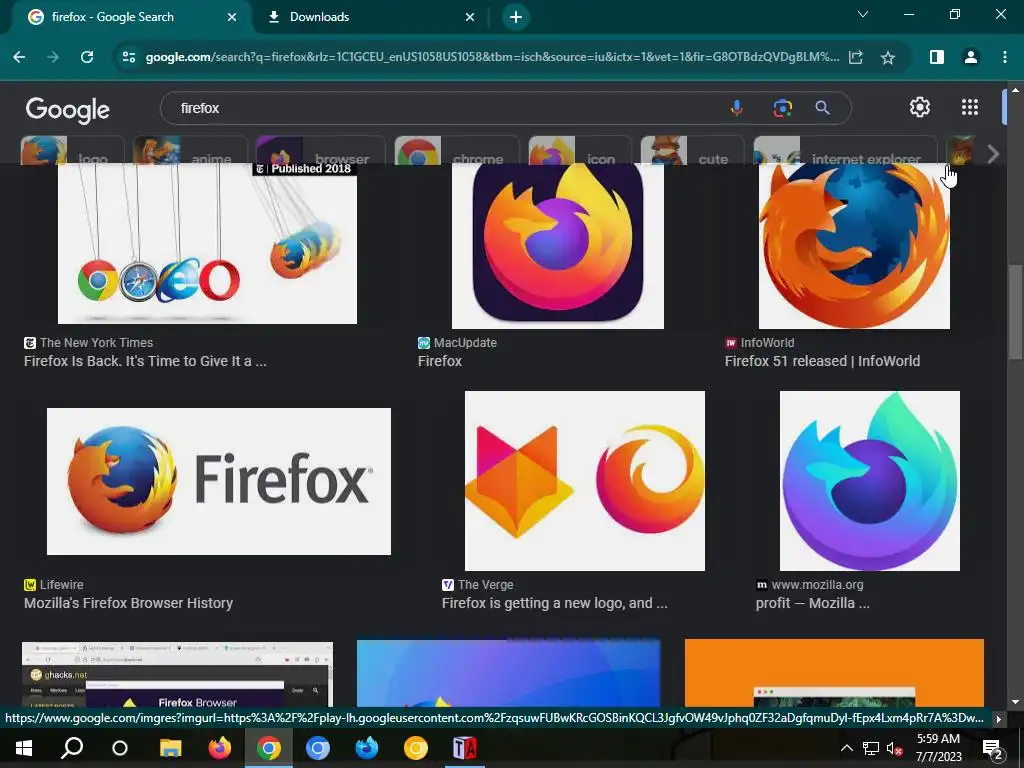
Task: Open Chrome taskbar icon
Action: click(x=268, y=748)
